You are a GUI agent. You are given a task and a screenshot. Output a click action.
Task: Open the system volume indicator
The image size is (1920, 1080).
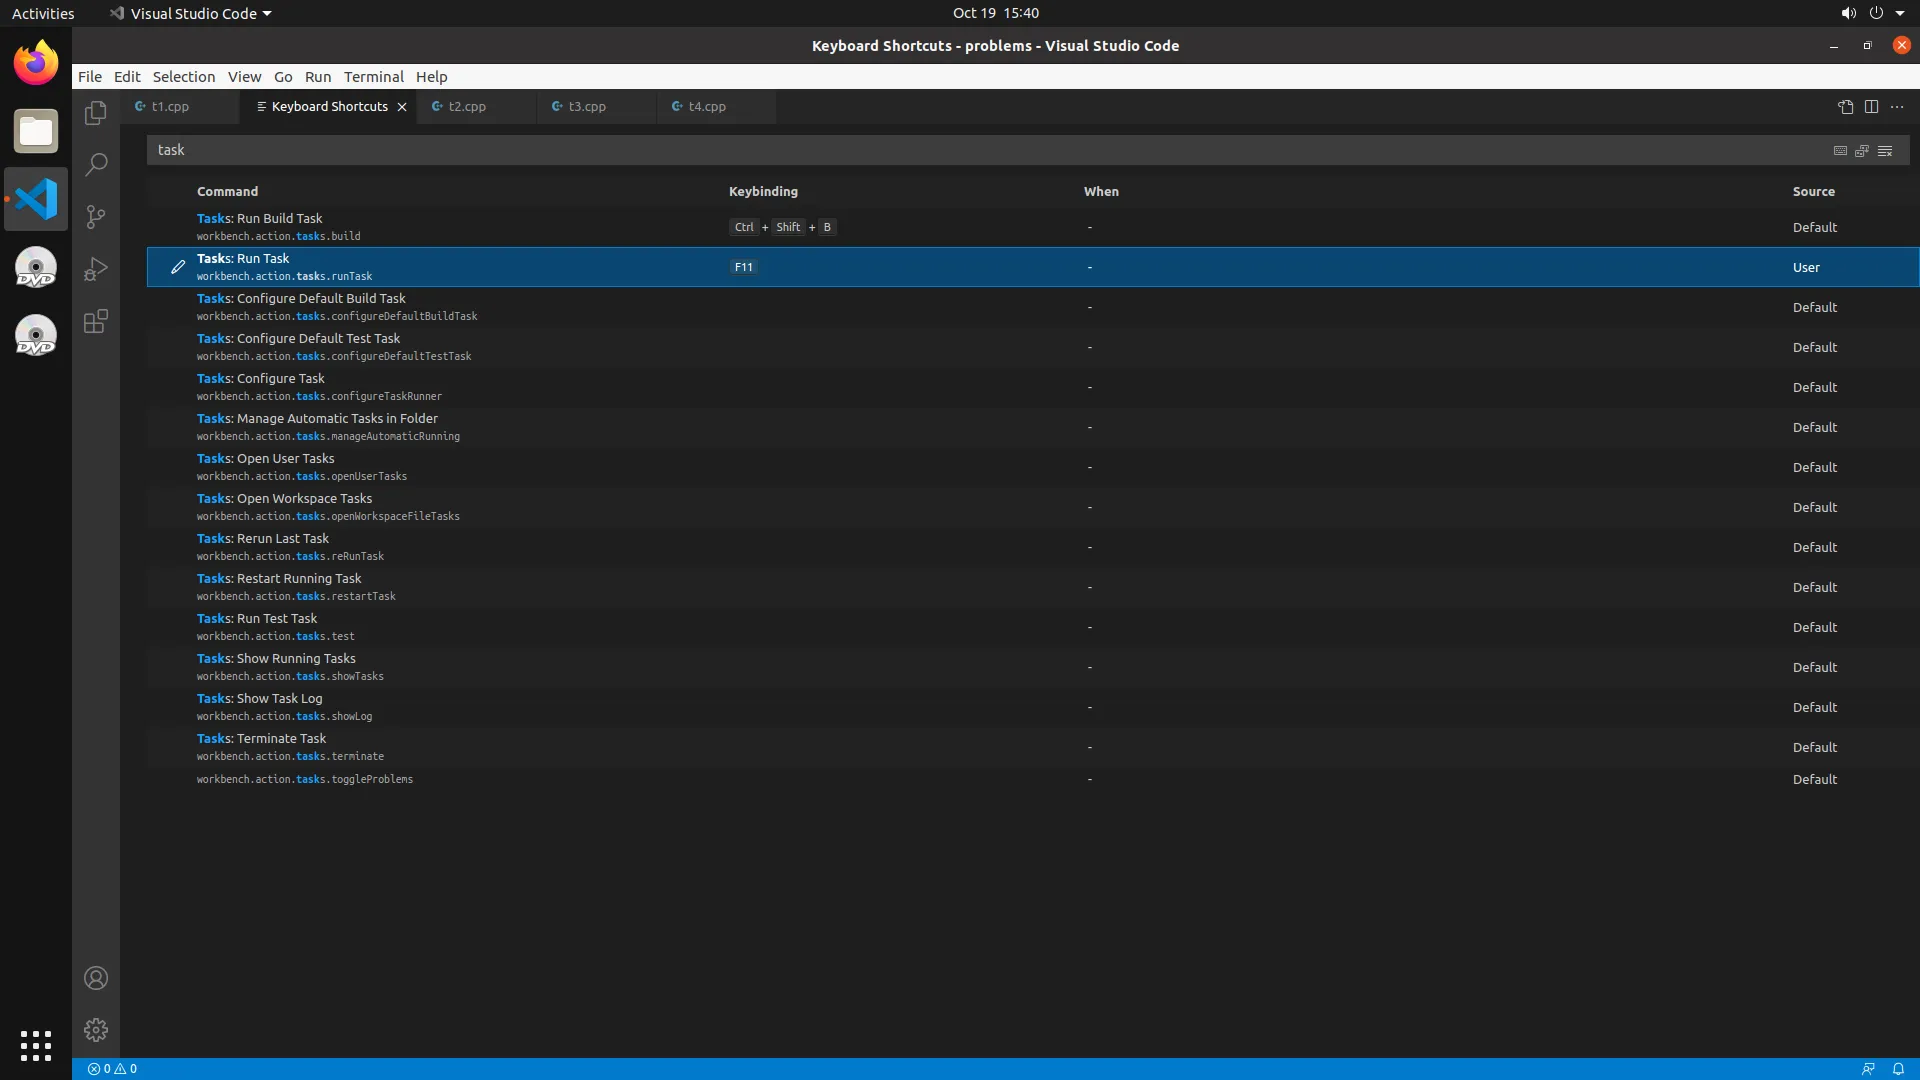(1848, 13)
